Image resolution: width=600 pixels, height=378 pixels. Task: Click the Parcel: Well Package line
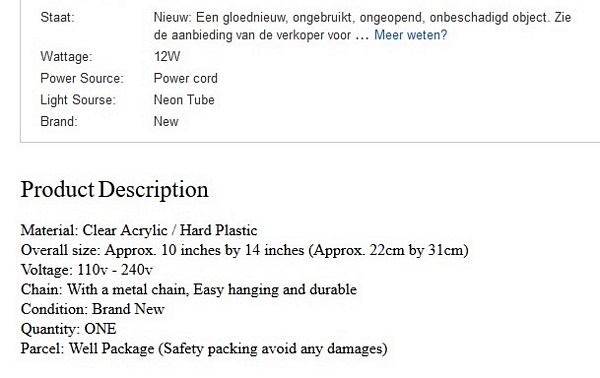tap(204, 349)
